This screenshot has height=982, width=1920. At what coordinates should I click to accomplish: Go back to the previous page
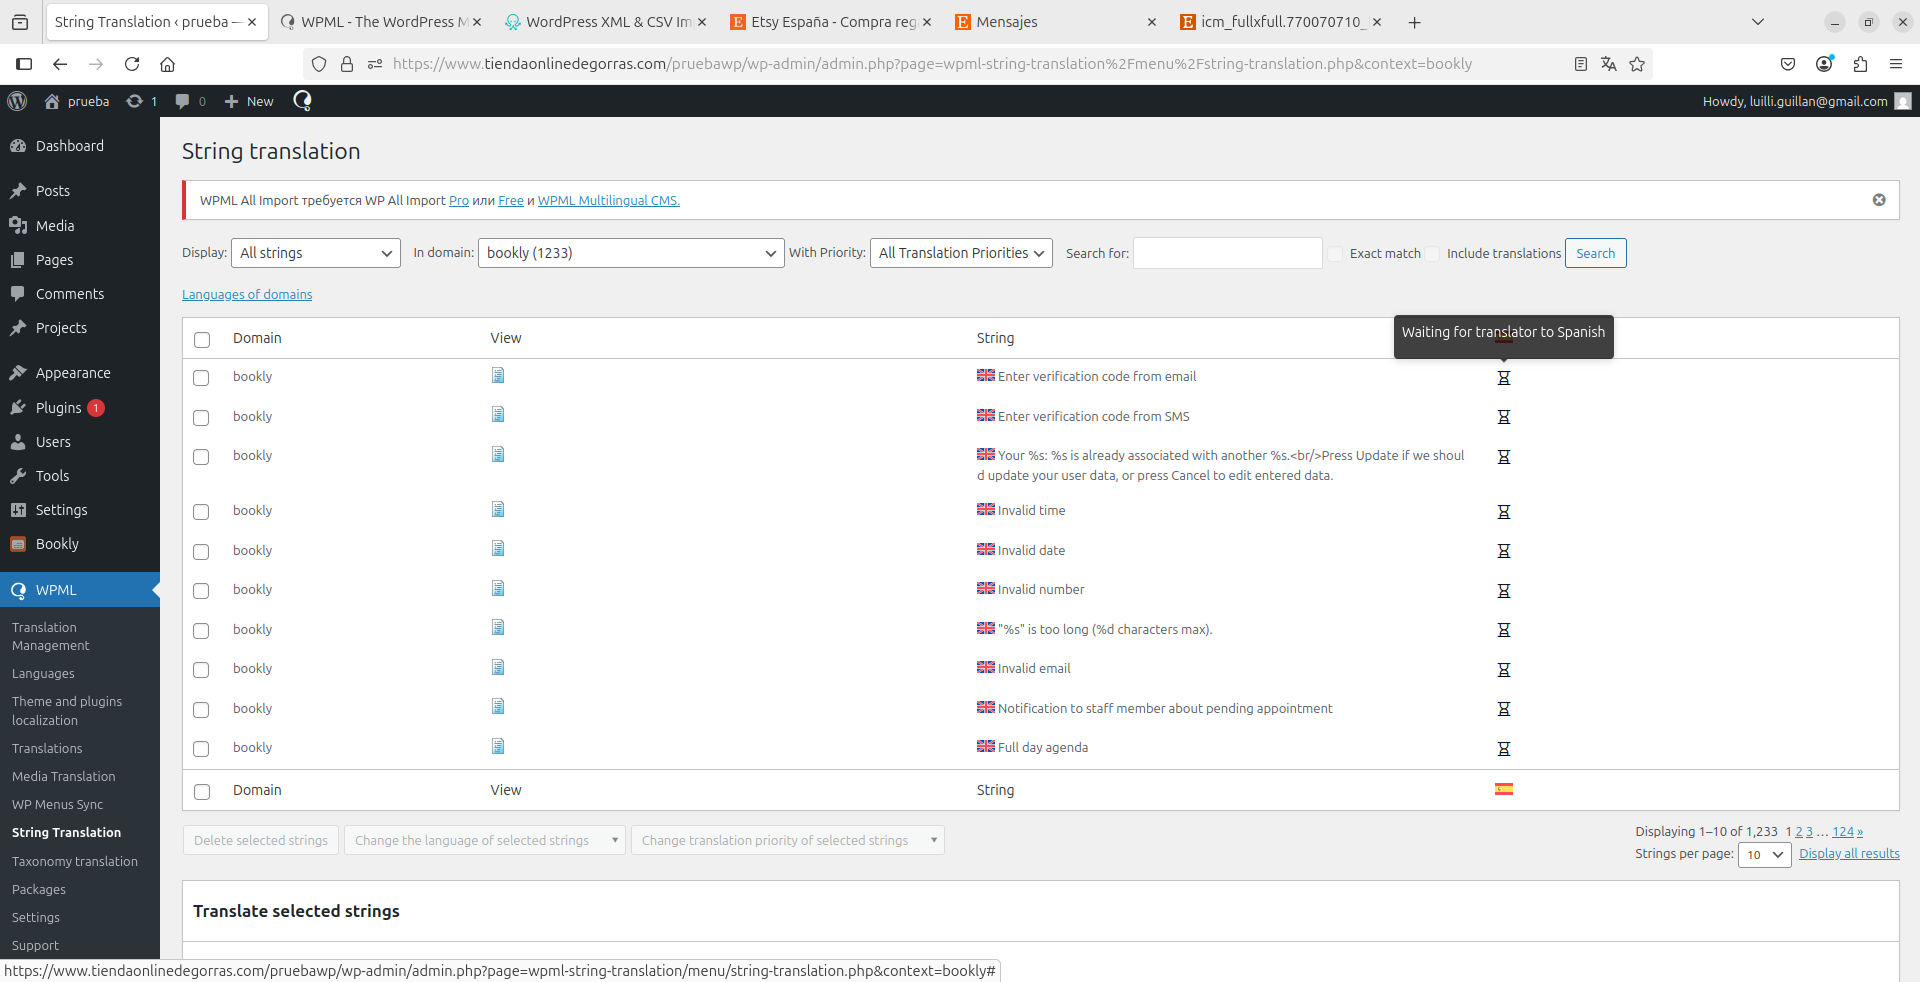60,64
